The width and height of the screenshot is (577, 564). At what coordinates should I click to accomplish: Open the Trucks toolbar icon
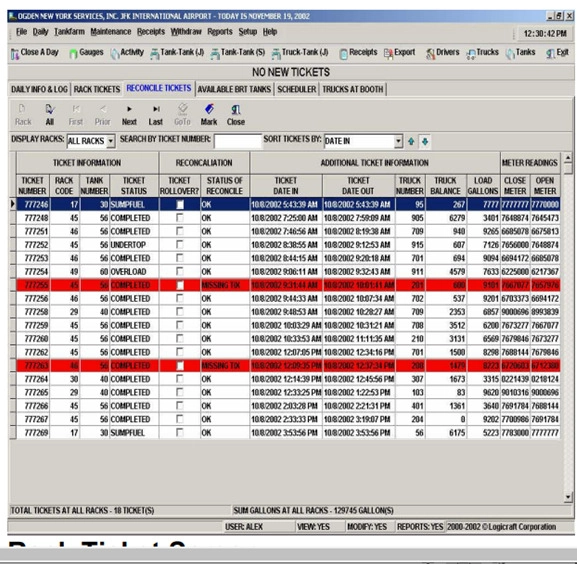coord(482,53)
